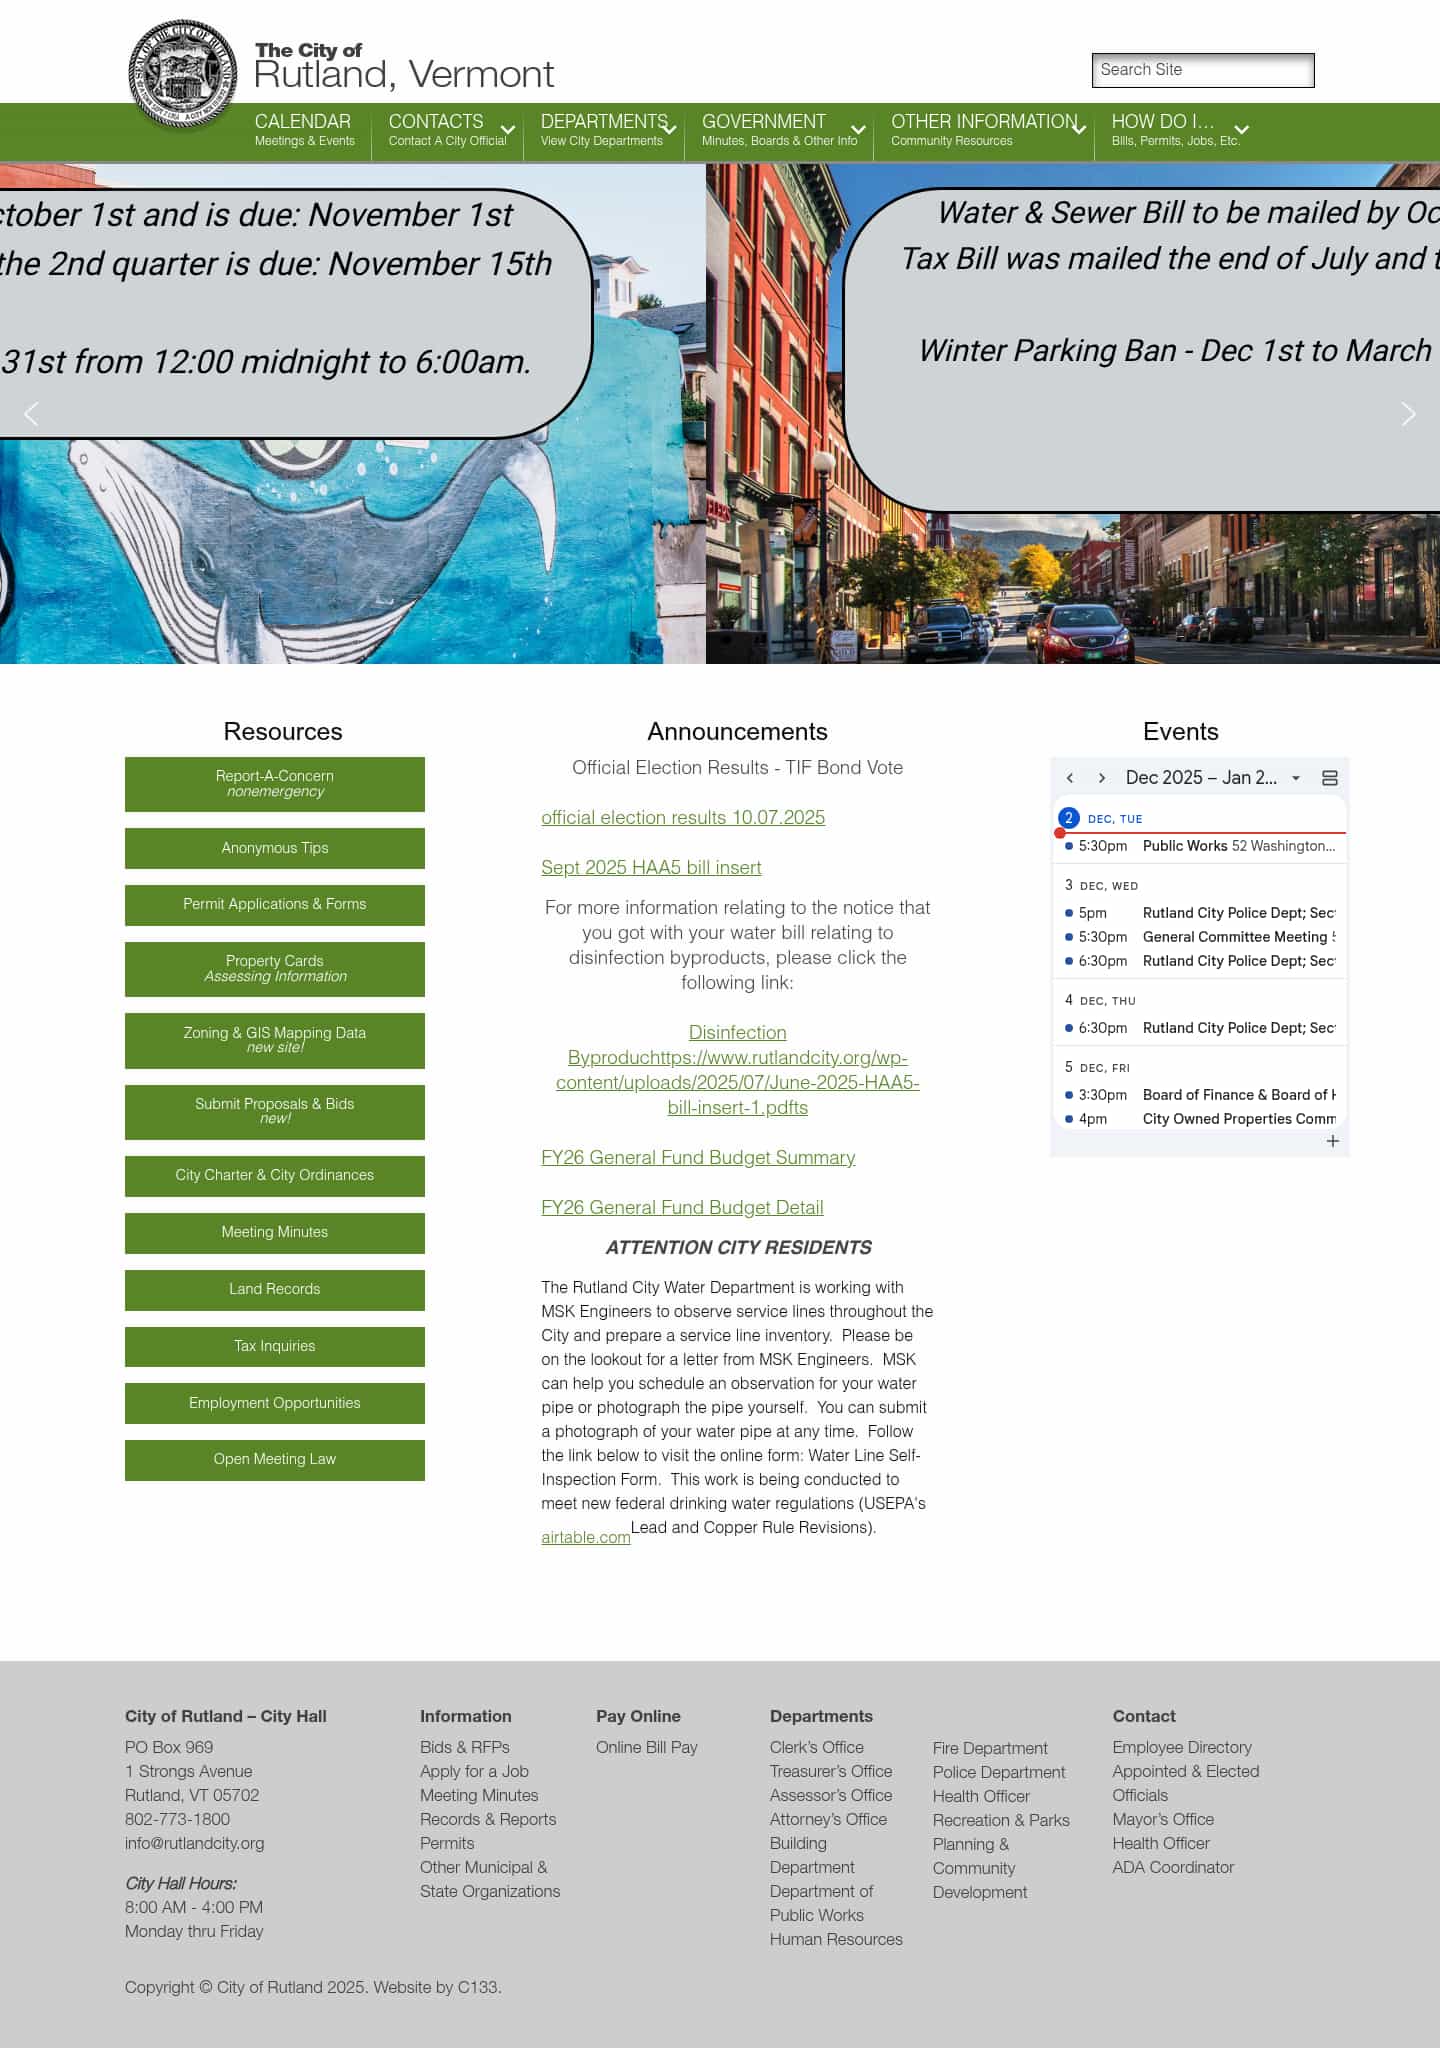The height and width of the screenshot is (2048, 1440).
Task: Open Employee Directory footer link
Action: (1182, 1747)
